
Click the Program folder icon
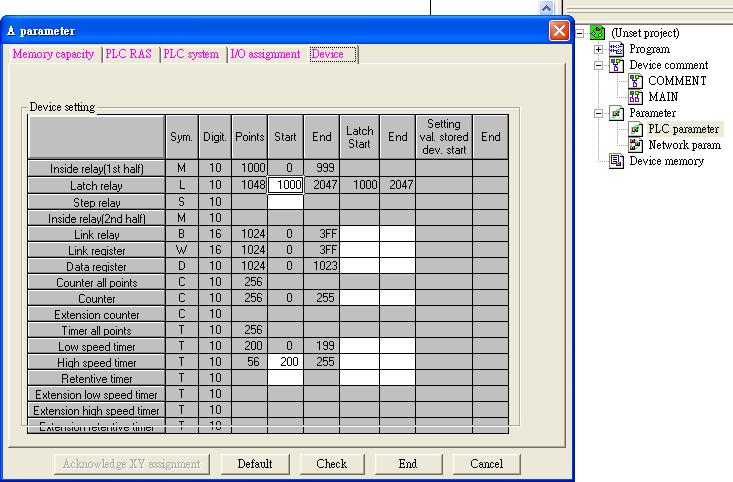tap(617, 49)
